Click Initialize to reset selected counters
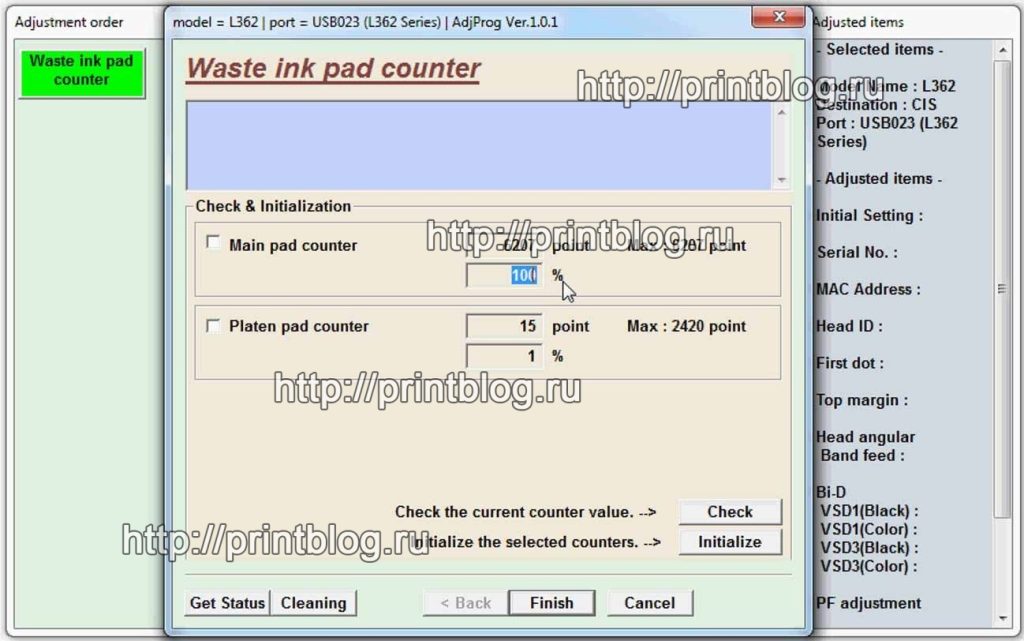Image resolution: width=1024 pixels, height=641 pixels. pyautogui.click(x=729, y=542)
